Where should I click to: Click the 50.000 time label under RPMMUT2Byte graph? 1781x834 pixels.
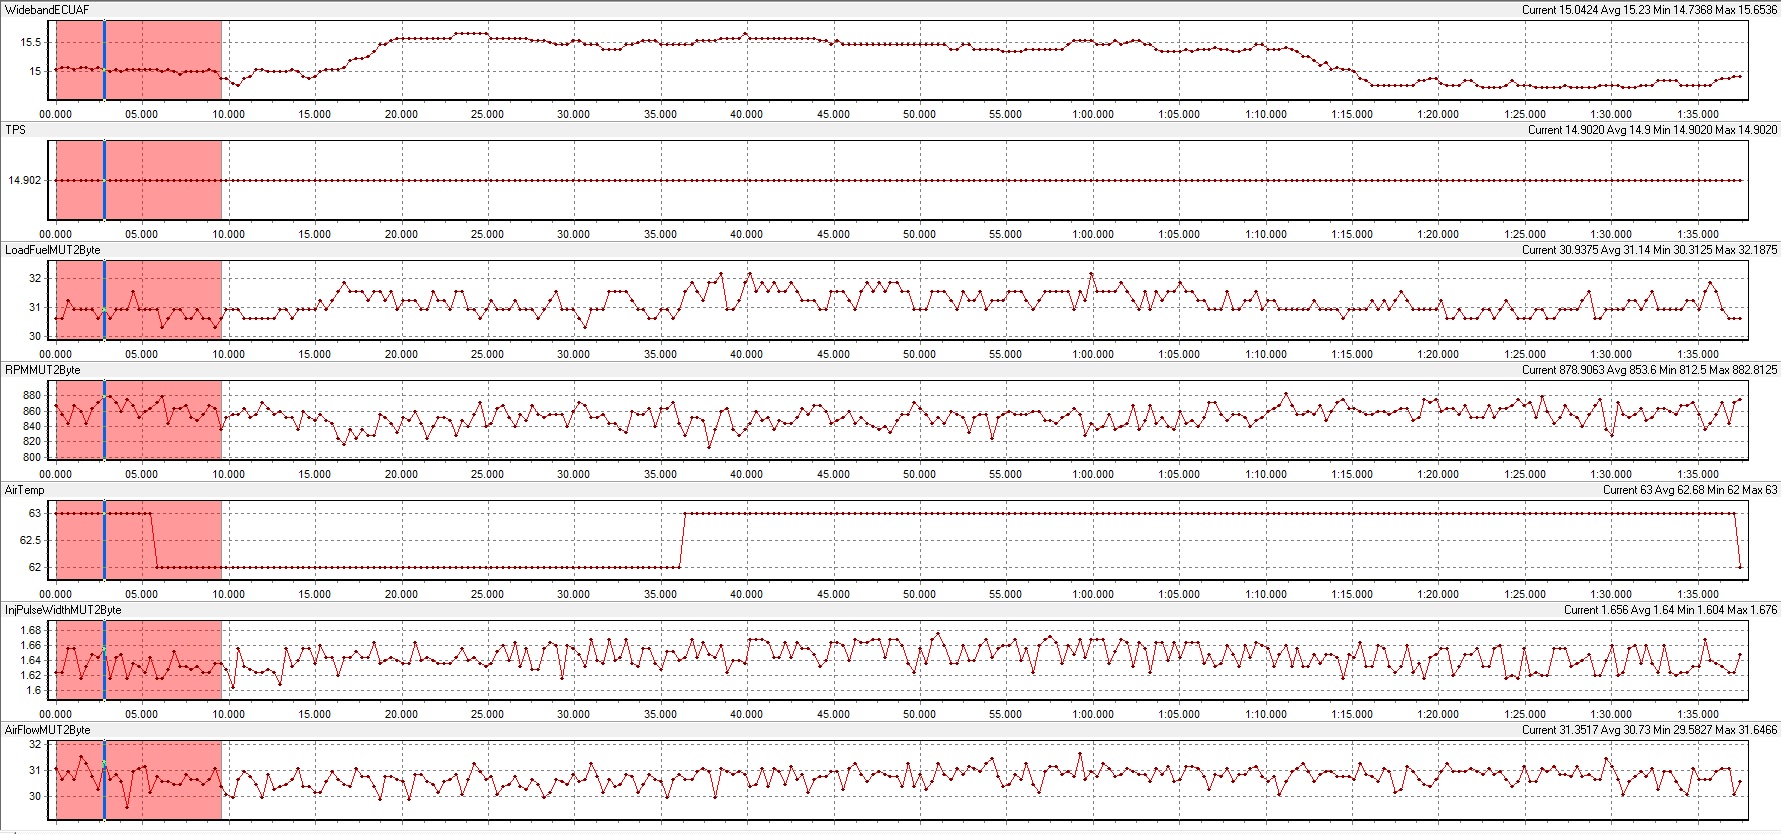pos(919,474)
